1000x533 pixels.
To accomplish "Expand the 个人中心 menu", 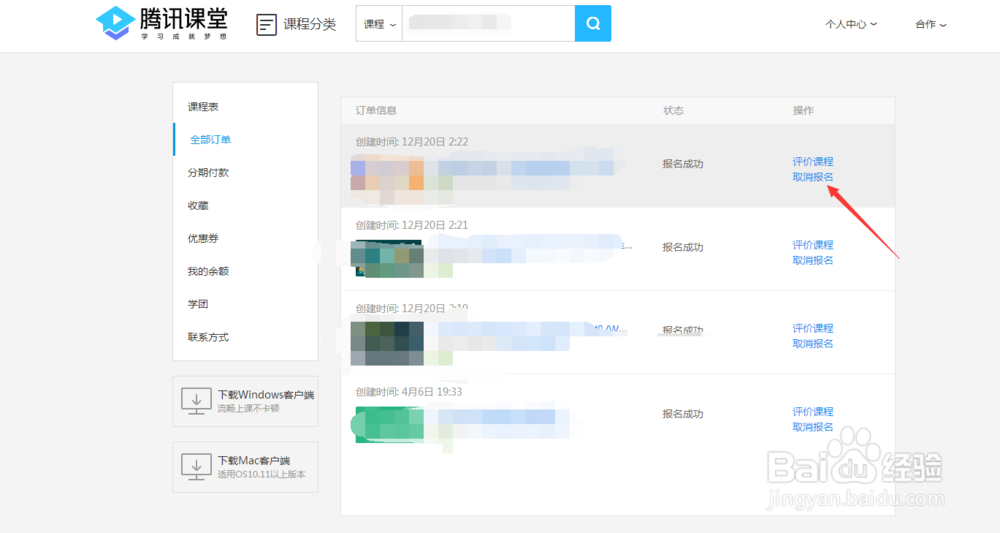I will (x=851, y=24).
